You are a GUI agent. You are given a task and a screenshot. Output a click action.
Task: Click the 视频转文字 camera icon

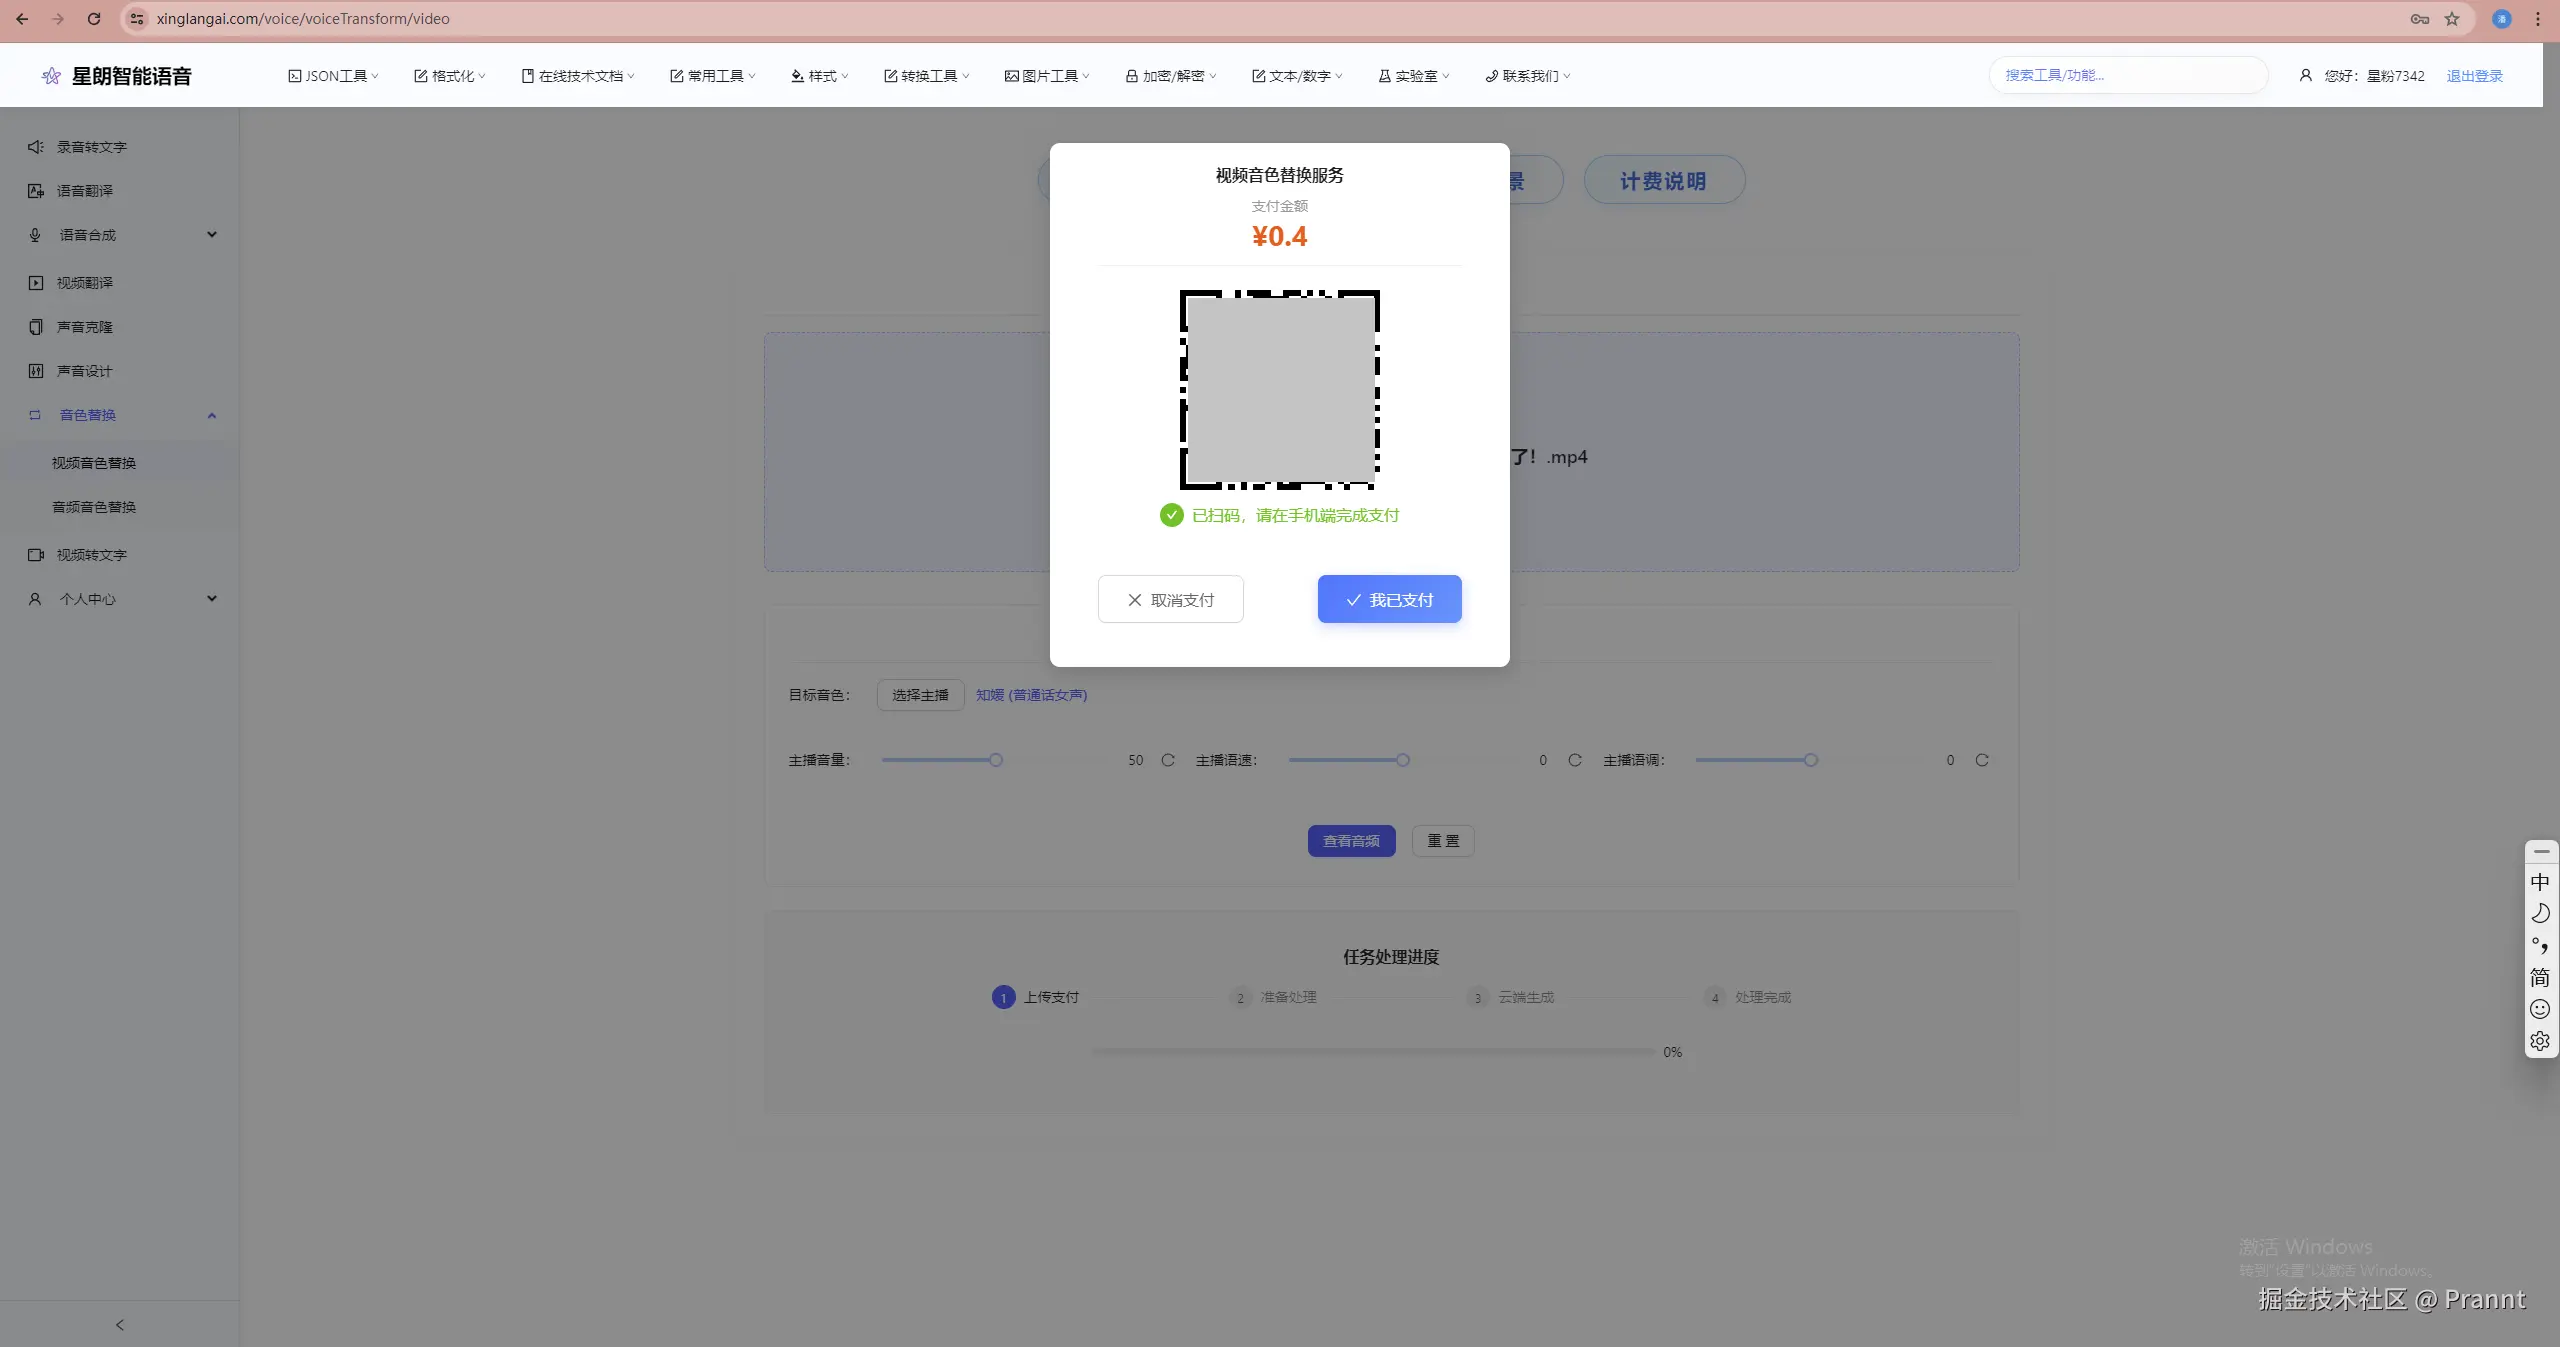[x=36, y=555]
